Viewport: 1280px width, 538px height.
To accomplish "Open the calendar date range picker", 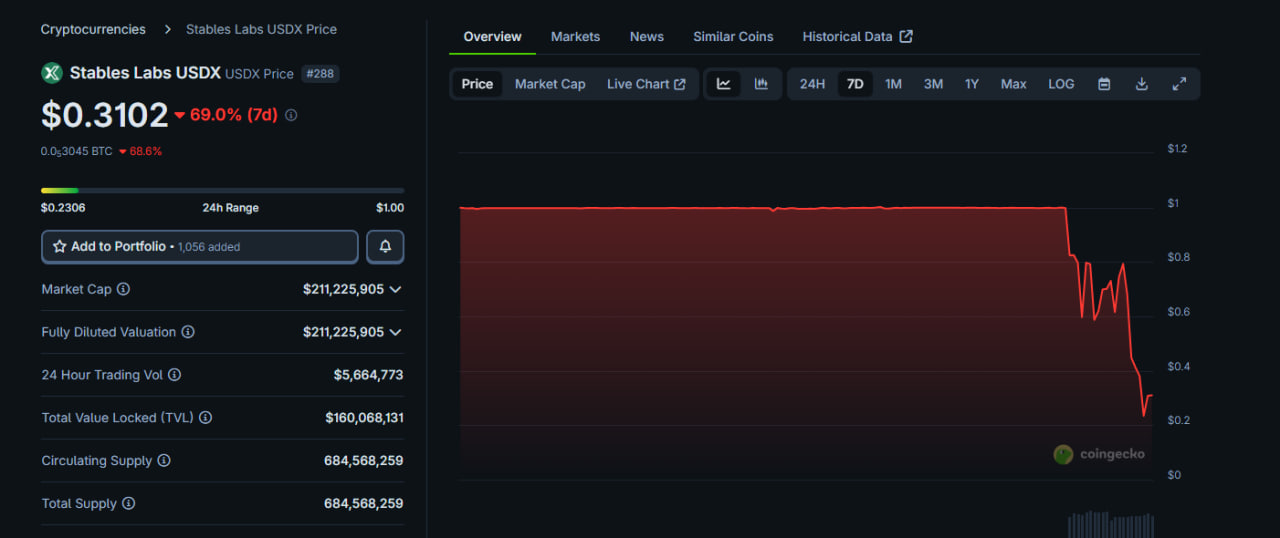I will tap(1104, 84).
